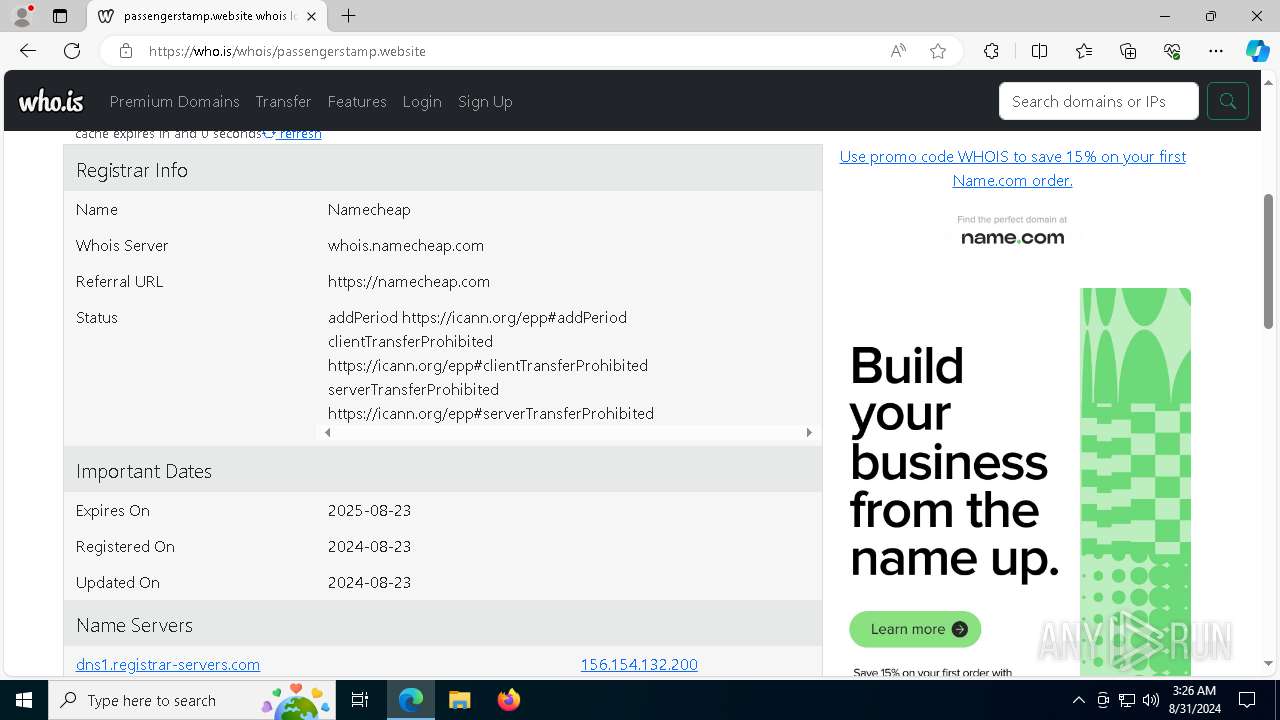The height and width of the screenshot is (720, 1280).
Task: Click the page vertical scrollbar thumb
Action: click(1268, 262)
